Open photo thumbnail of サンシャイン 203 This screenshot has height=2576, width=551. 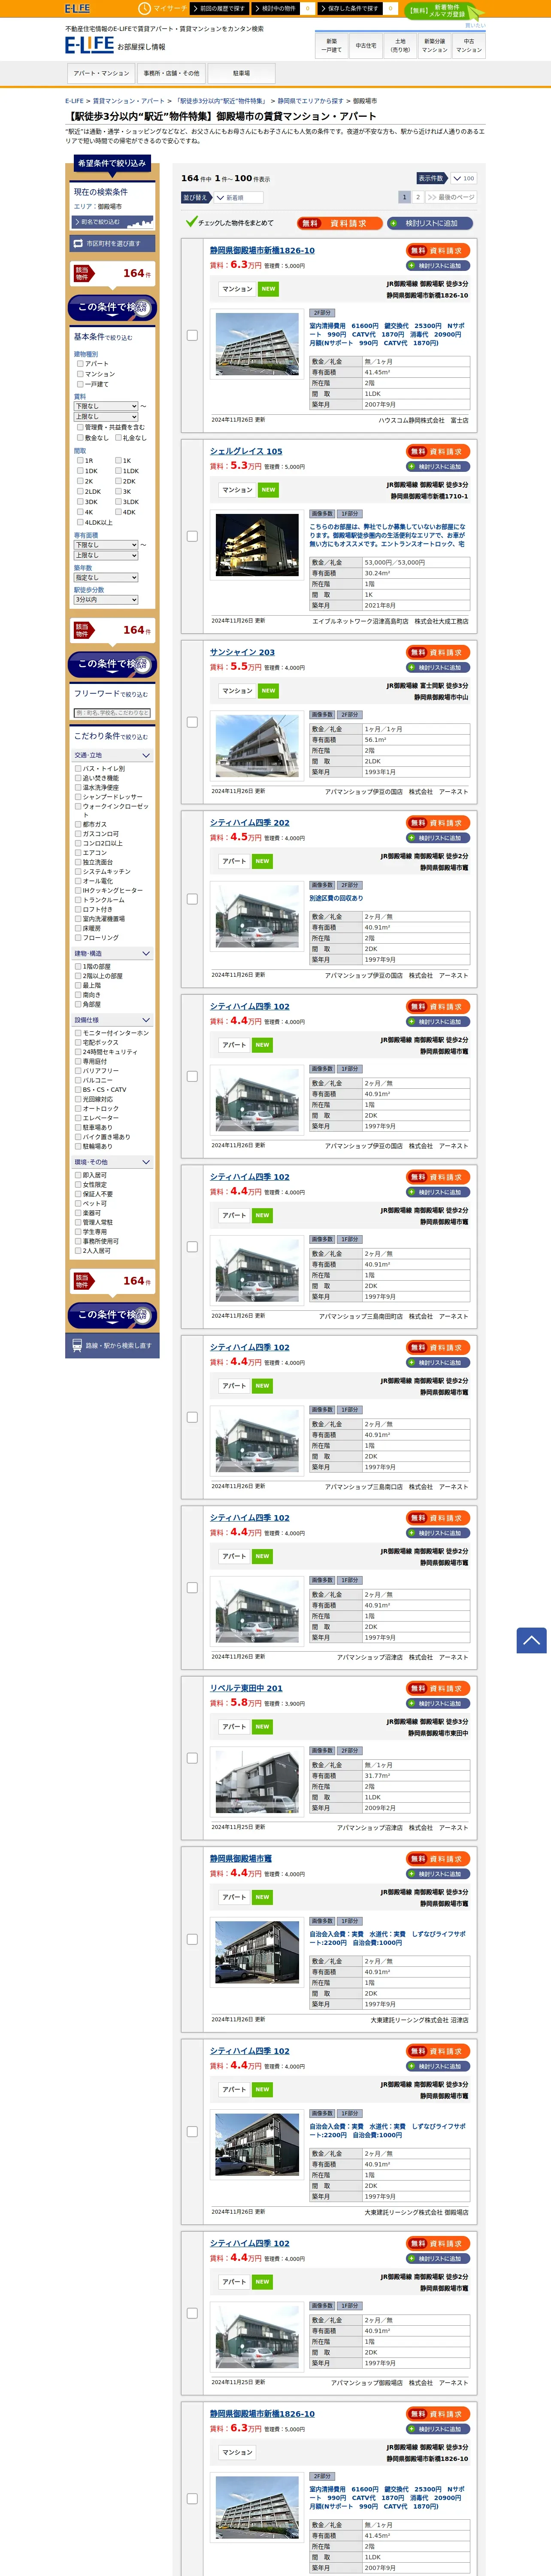(x=257, y=746)
